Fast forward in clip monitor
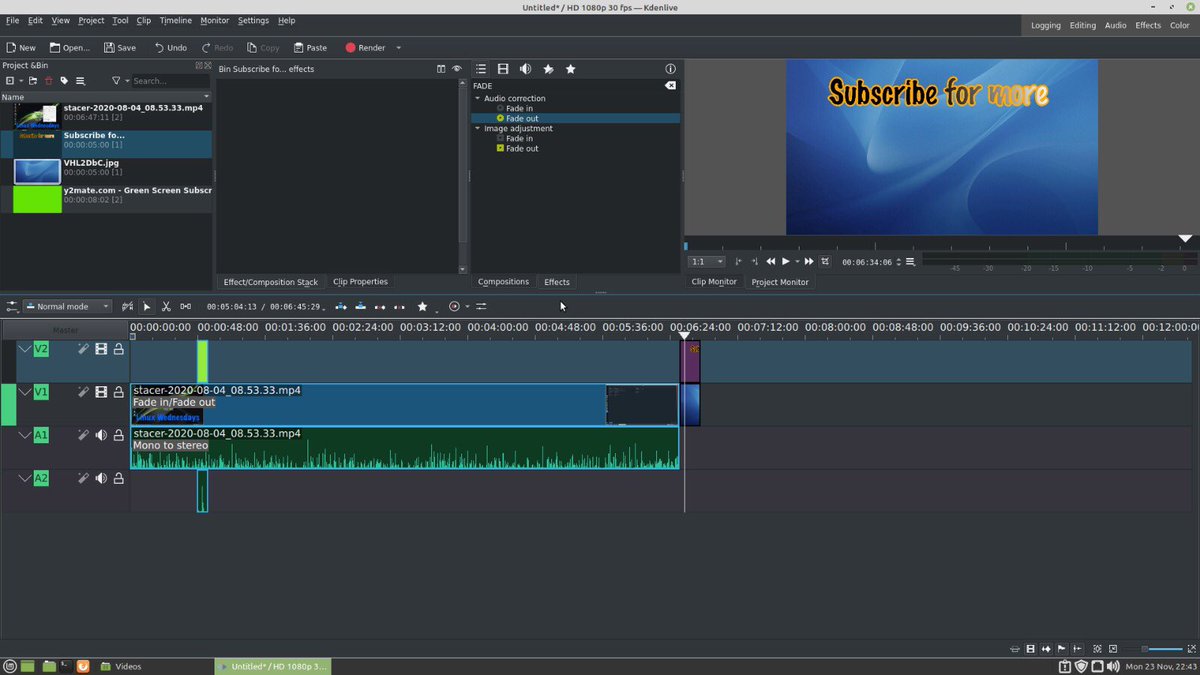 coord(809,261)
